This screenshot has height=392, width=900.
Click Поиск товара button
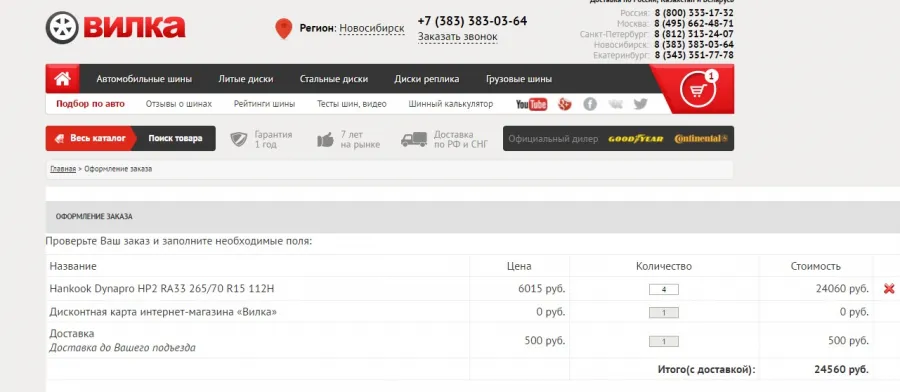[x=175, y=138]
